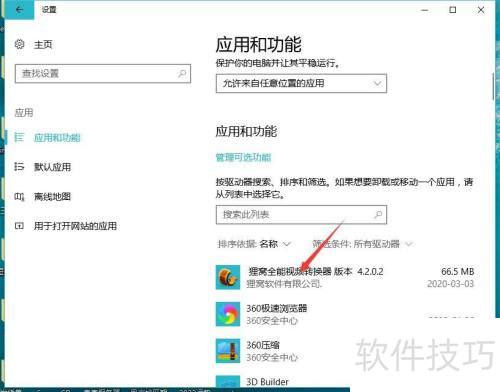Click the 离线地图 map icon

click(19, 197)
